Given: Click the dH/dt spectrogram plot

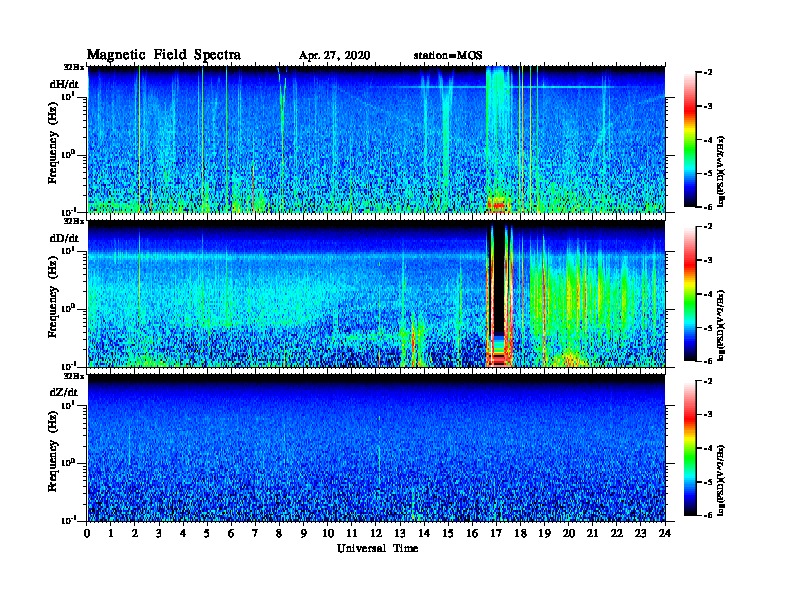Looking at the screenshot, I should [377, 139].
